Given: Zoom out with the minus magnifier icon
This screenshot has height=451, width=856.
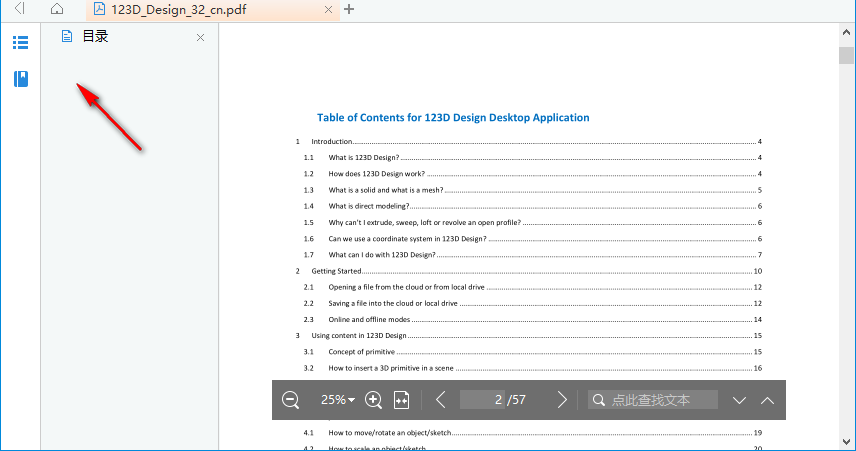Looking at the screenshot, I should 290,400.
